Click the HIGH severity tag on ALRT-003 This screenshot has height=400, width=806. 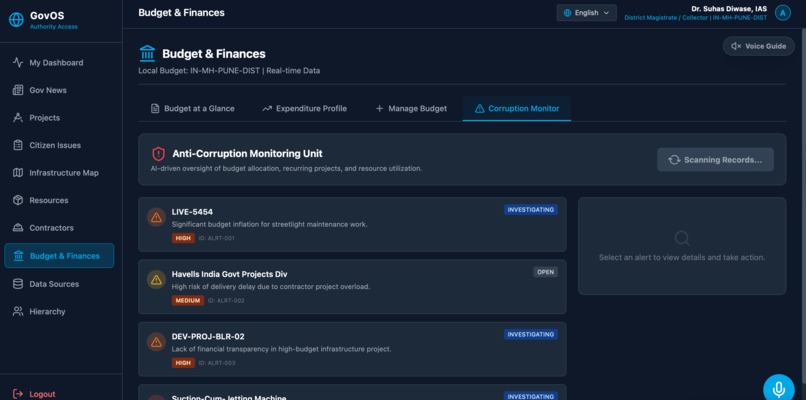point(183,363)
